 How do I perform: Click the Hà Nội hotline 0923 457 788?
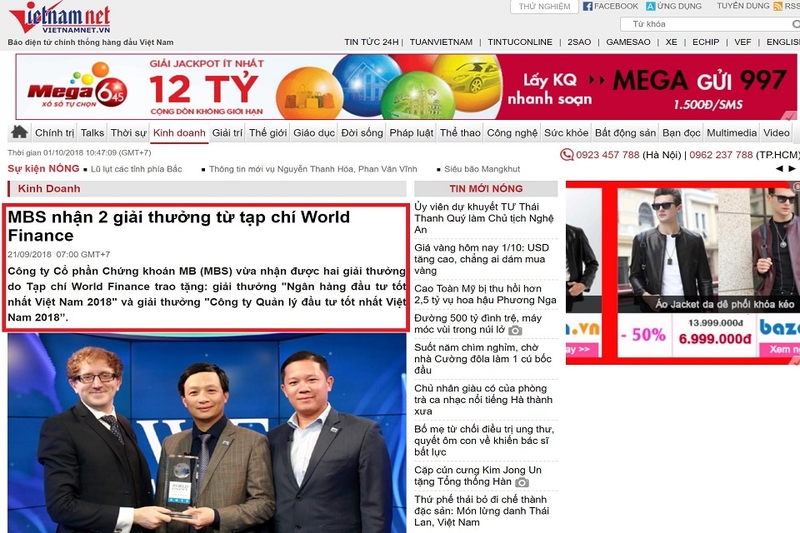(x=608, y=155)
